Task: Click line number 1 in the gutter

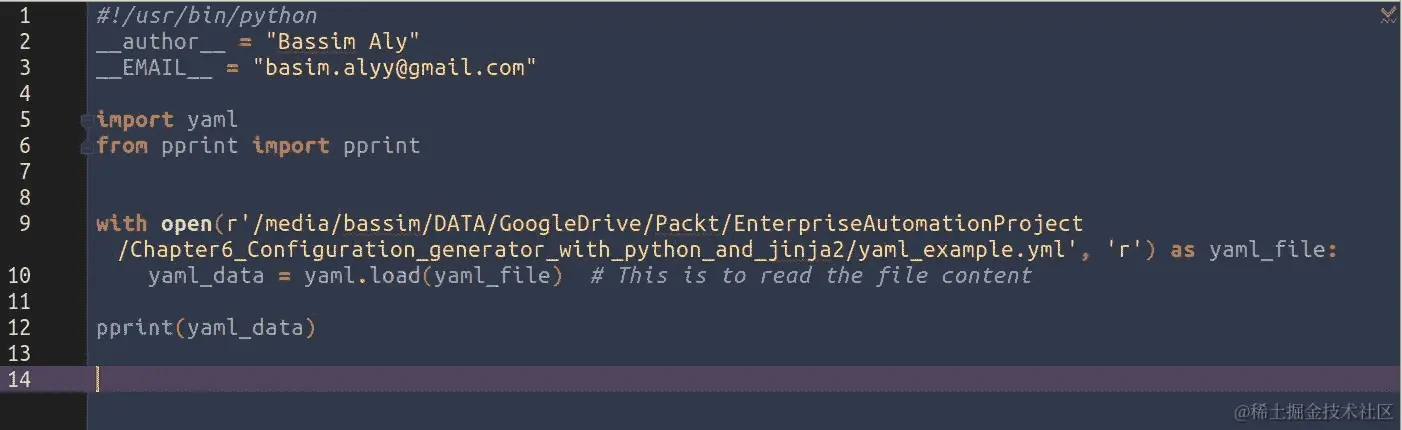Action: point(24,16)
